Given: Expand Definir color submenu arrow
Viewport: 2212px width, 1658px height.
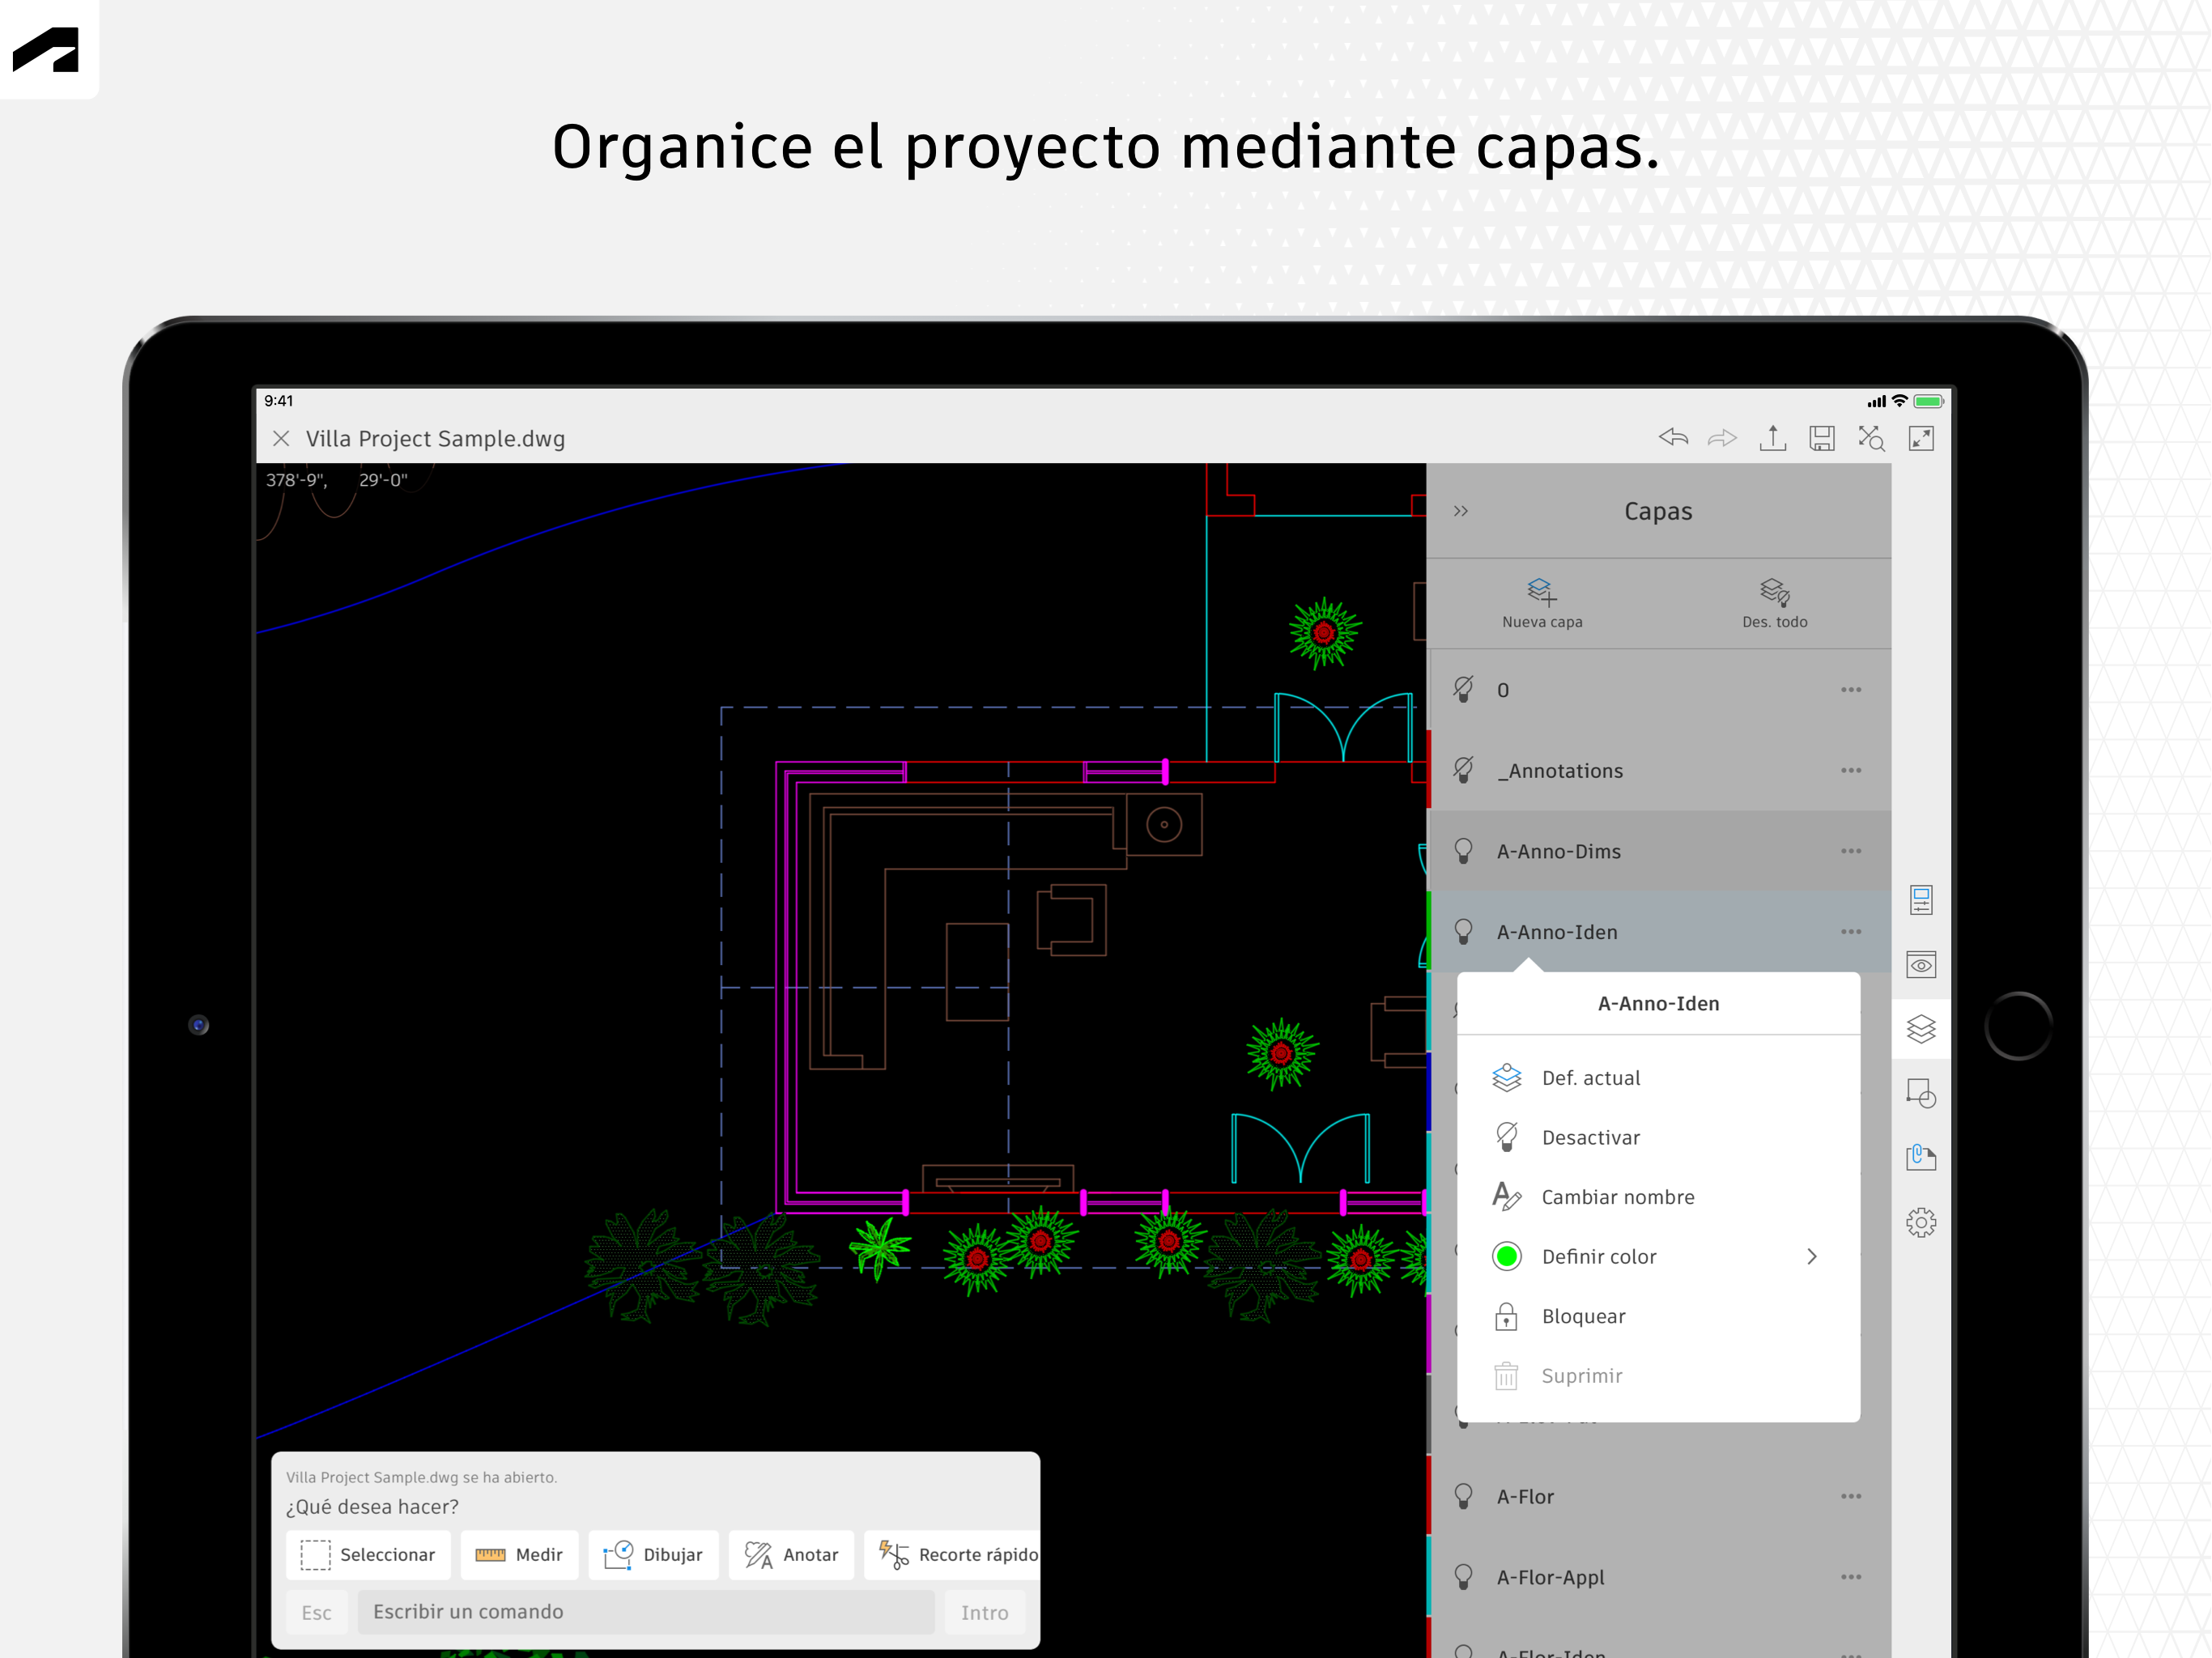Looking at the screenshot, I should tap(1811, 1256).
